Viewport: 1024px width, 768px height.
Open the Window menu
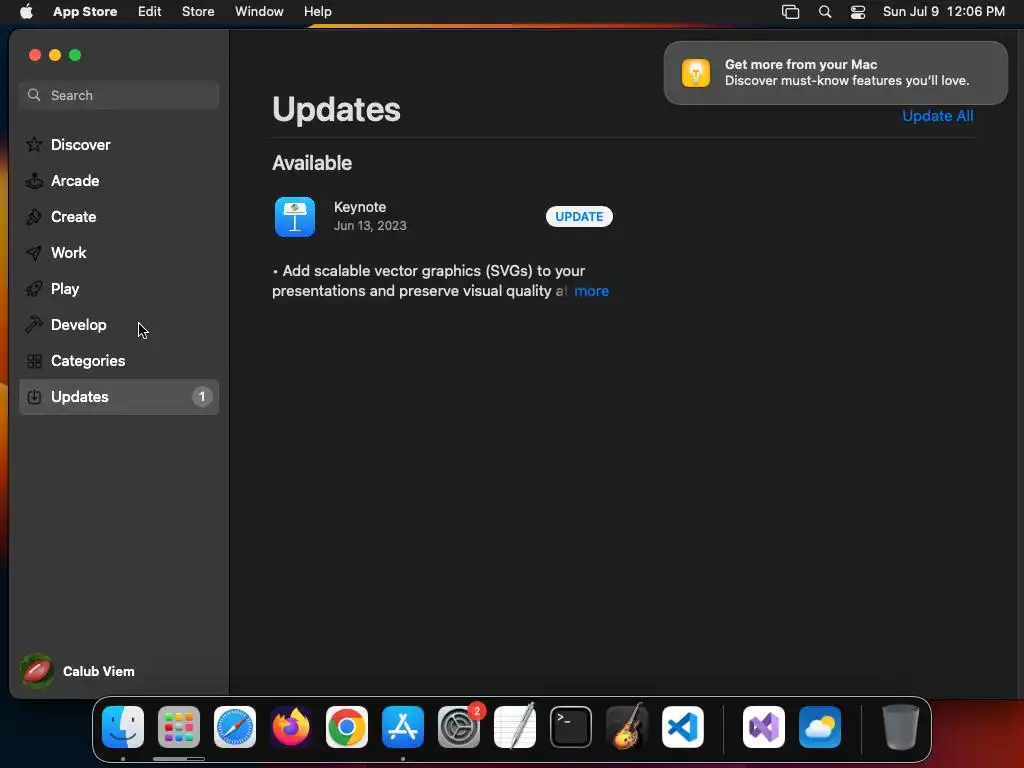(x=259, y=11)
